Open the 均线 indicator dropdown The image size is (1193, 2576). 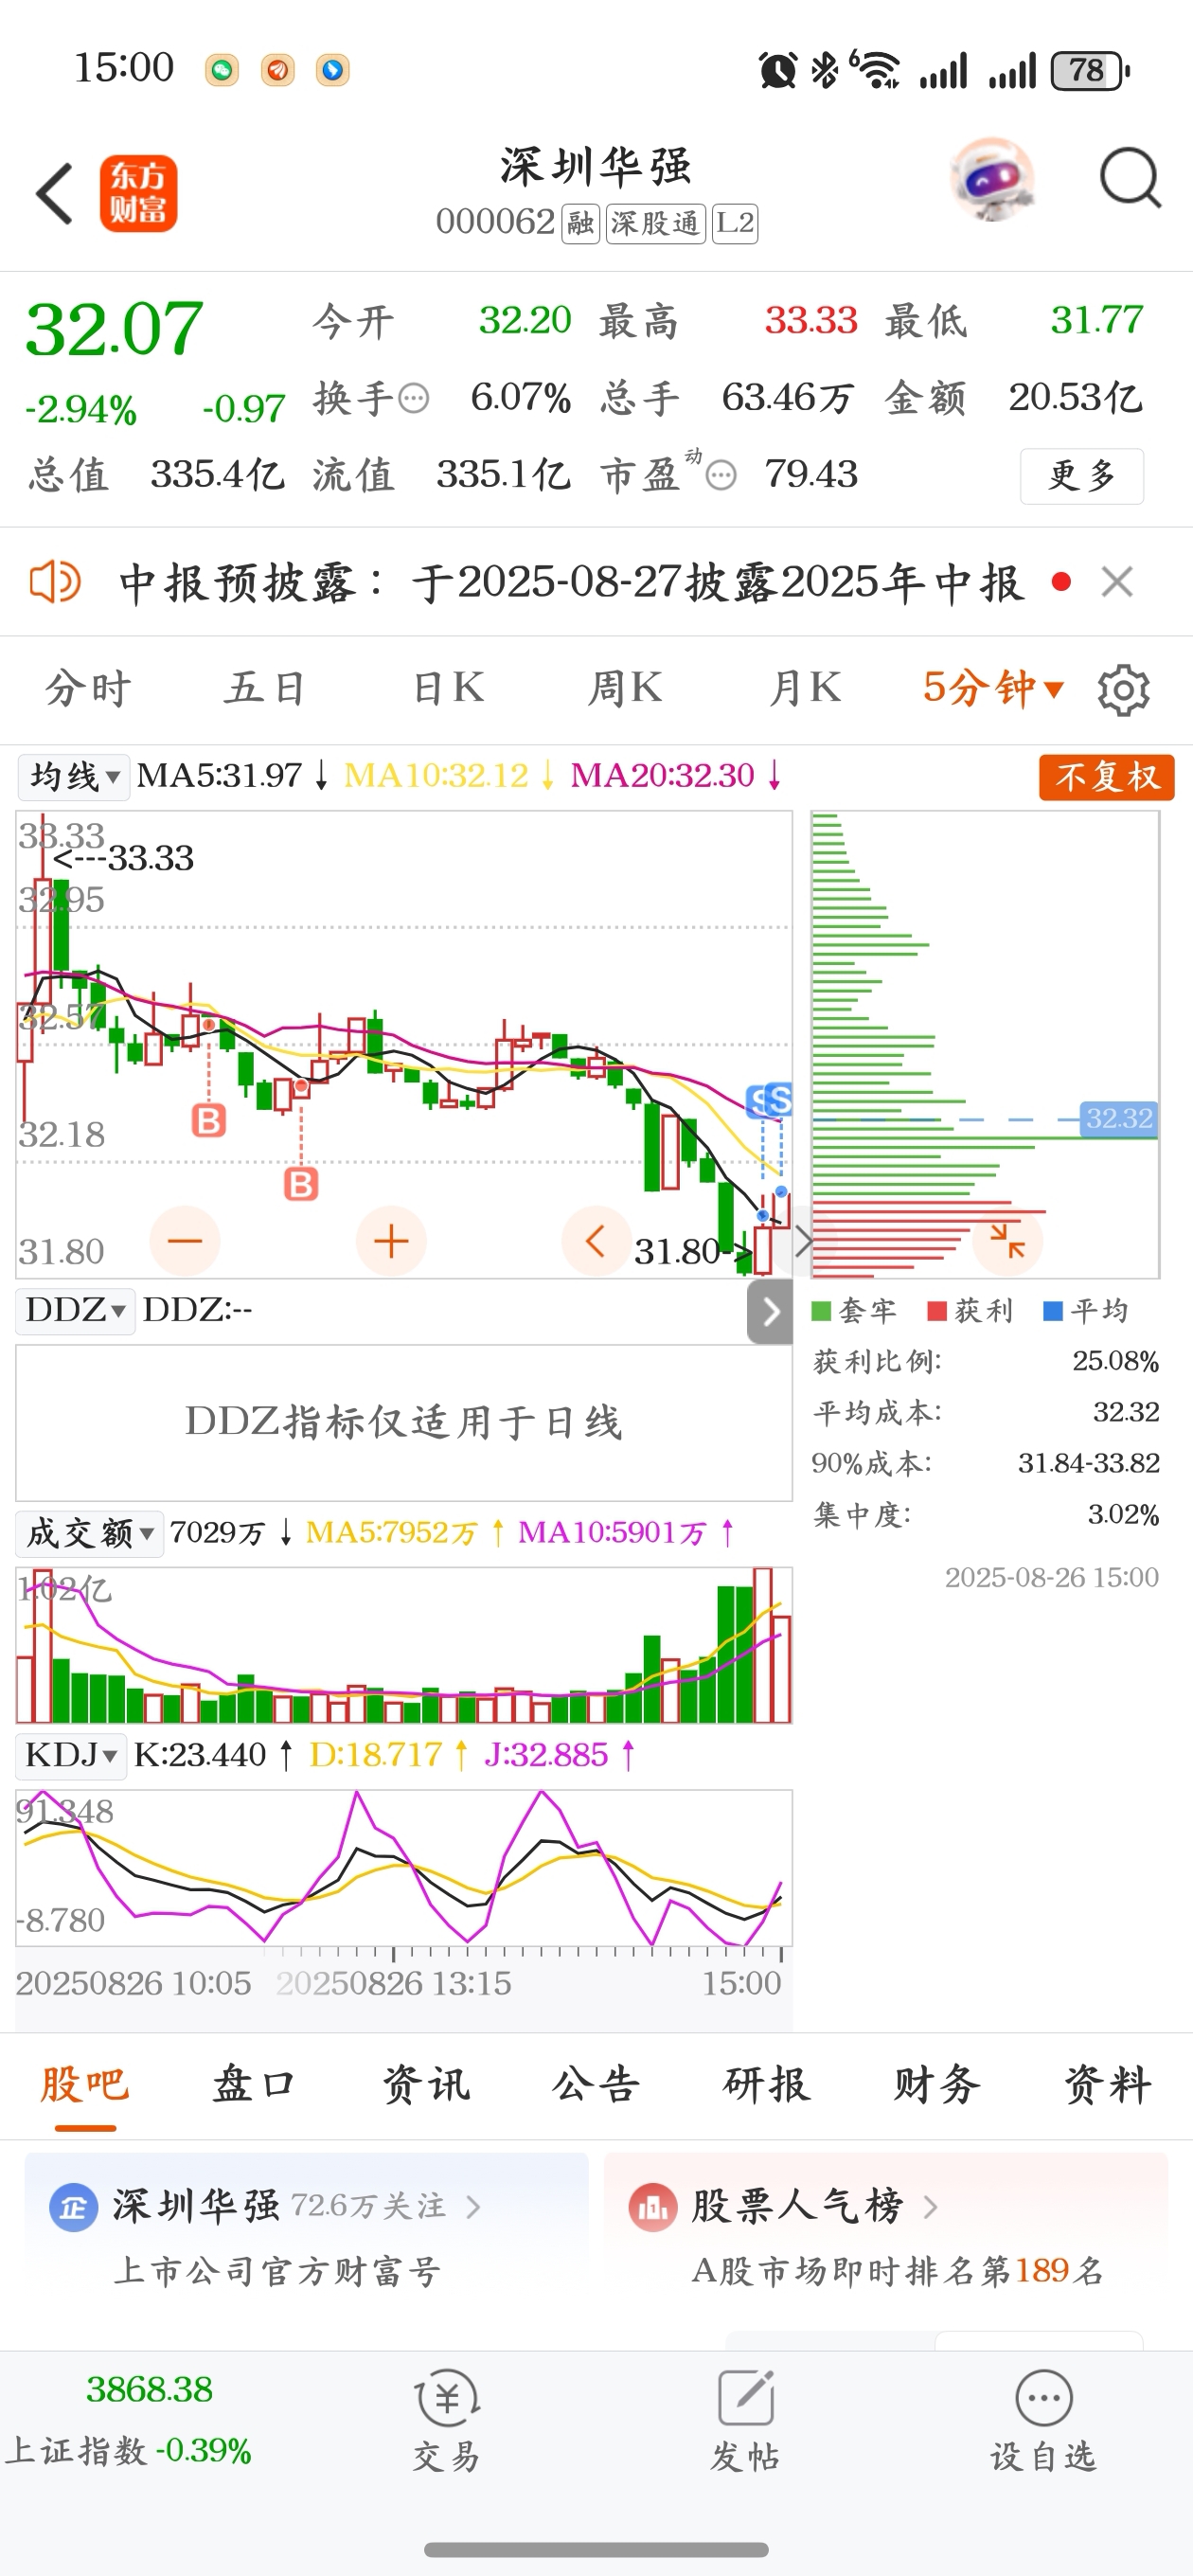pyautogui.click(x=74, y=776)
